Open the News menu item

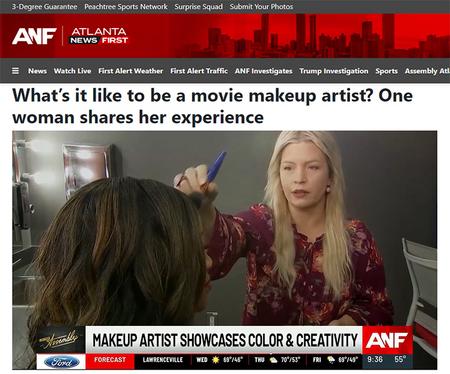coord(37,71)
